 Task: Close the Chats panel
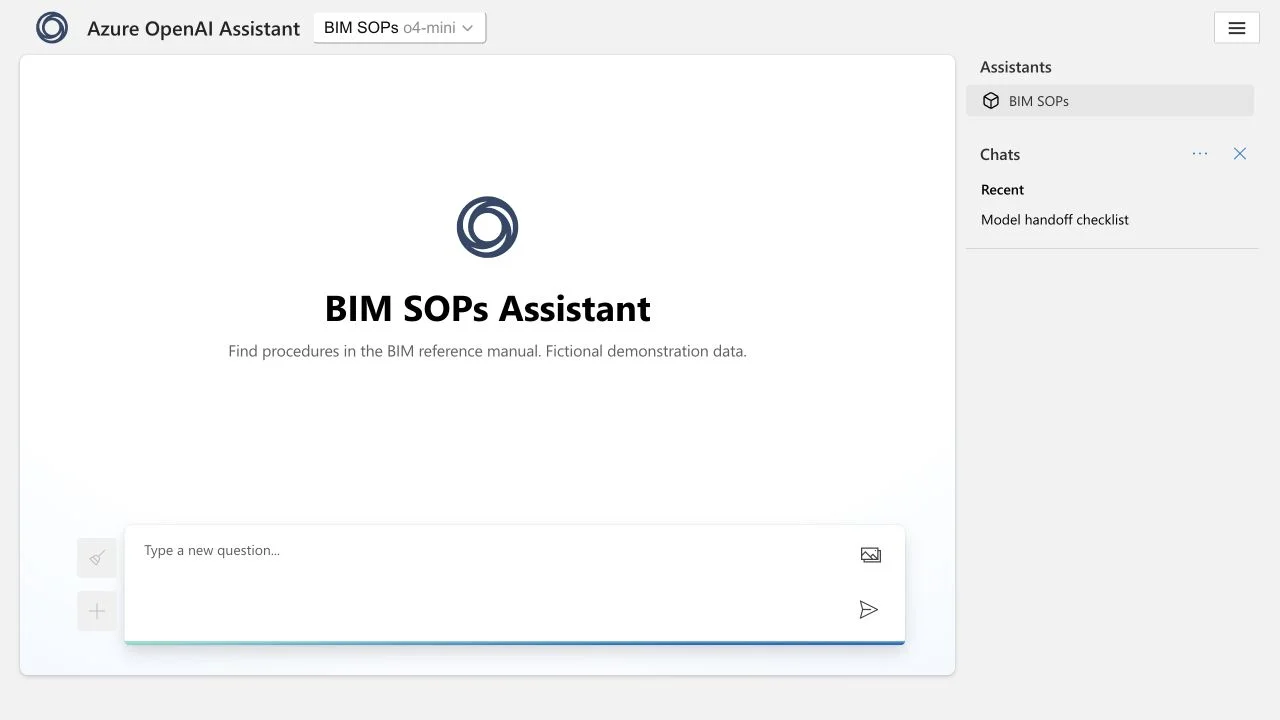coord(1240,154)
